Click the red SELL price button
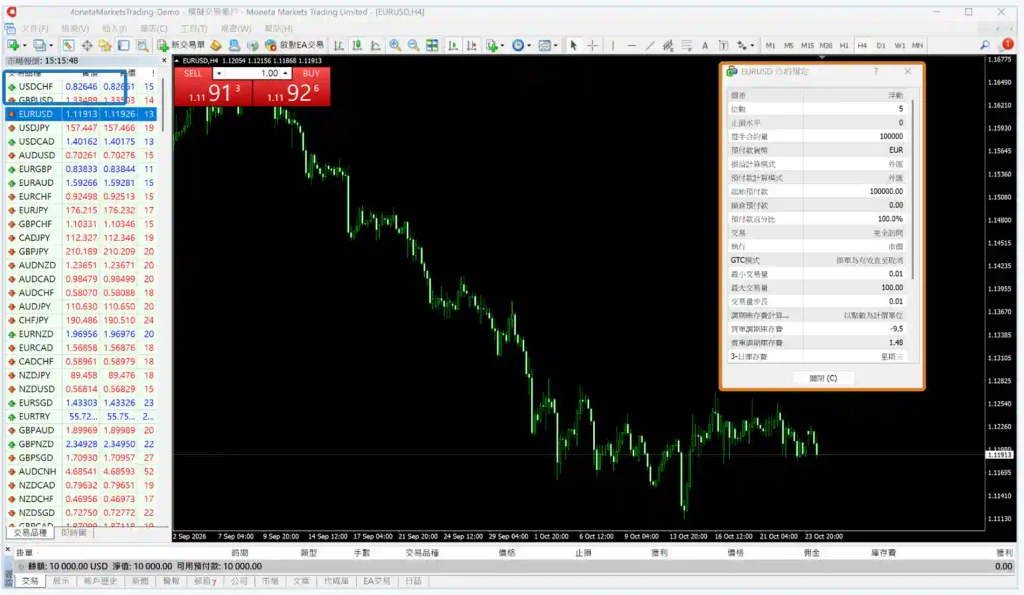1024x595 pixels. (213, 92)
